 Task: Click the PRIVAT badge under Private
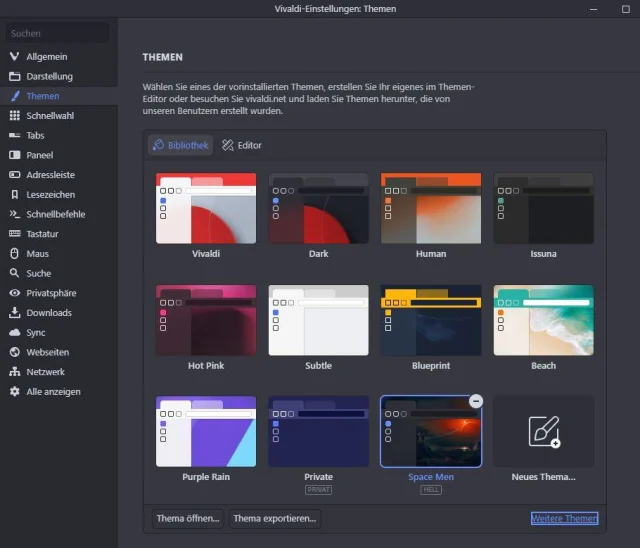pos(318,490)
